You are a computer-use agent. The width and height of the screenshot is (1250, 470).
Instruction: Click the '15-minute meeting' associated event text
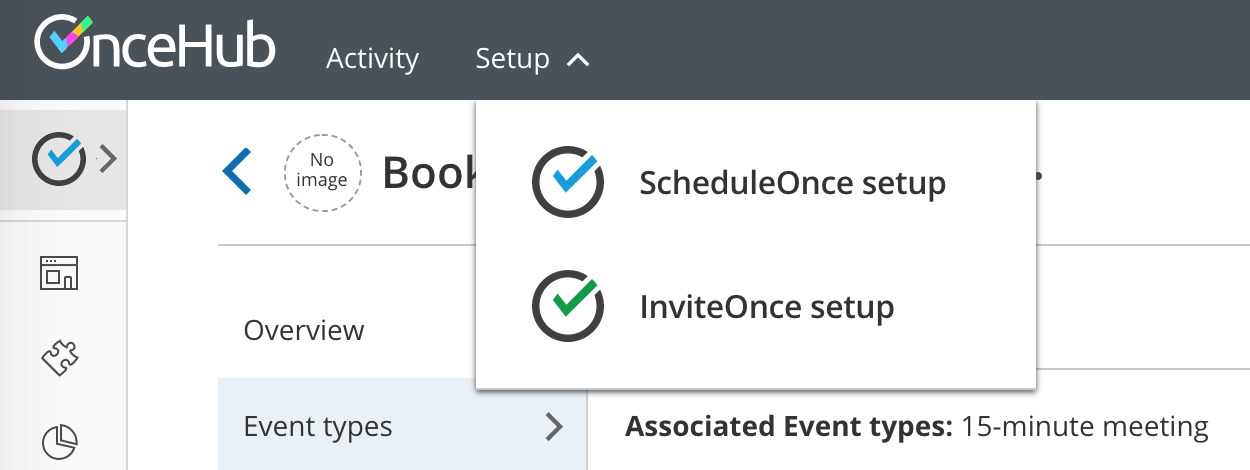(x=1084, y=427)
